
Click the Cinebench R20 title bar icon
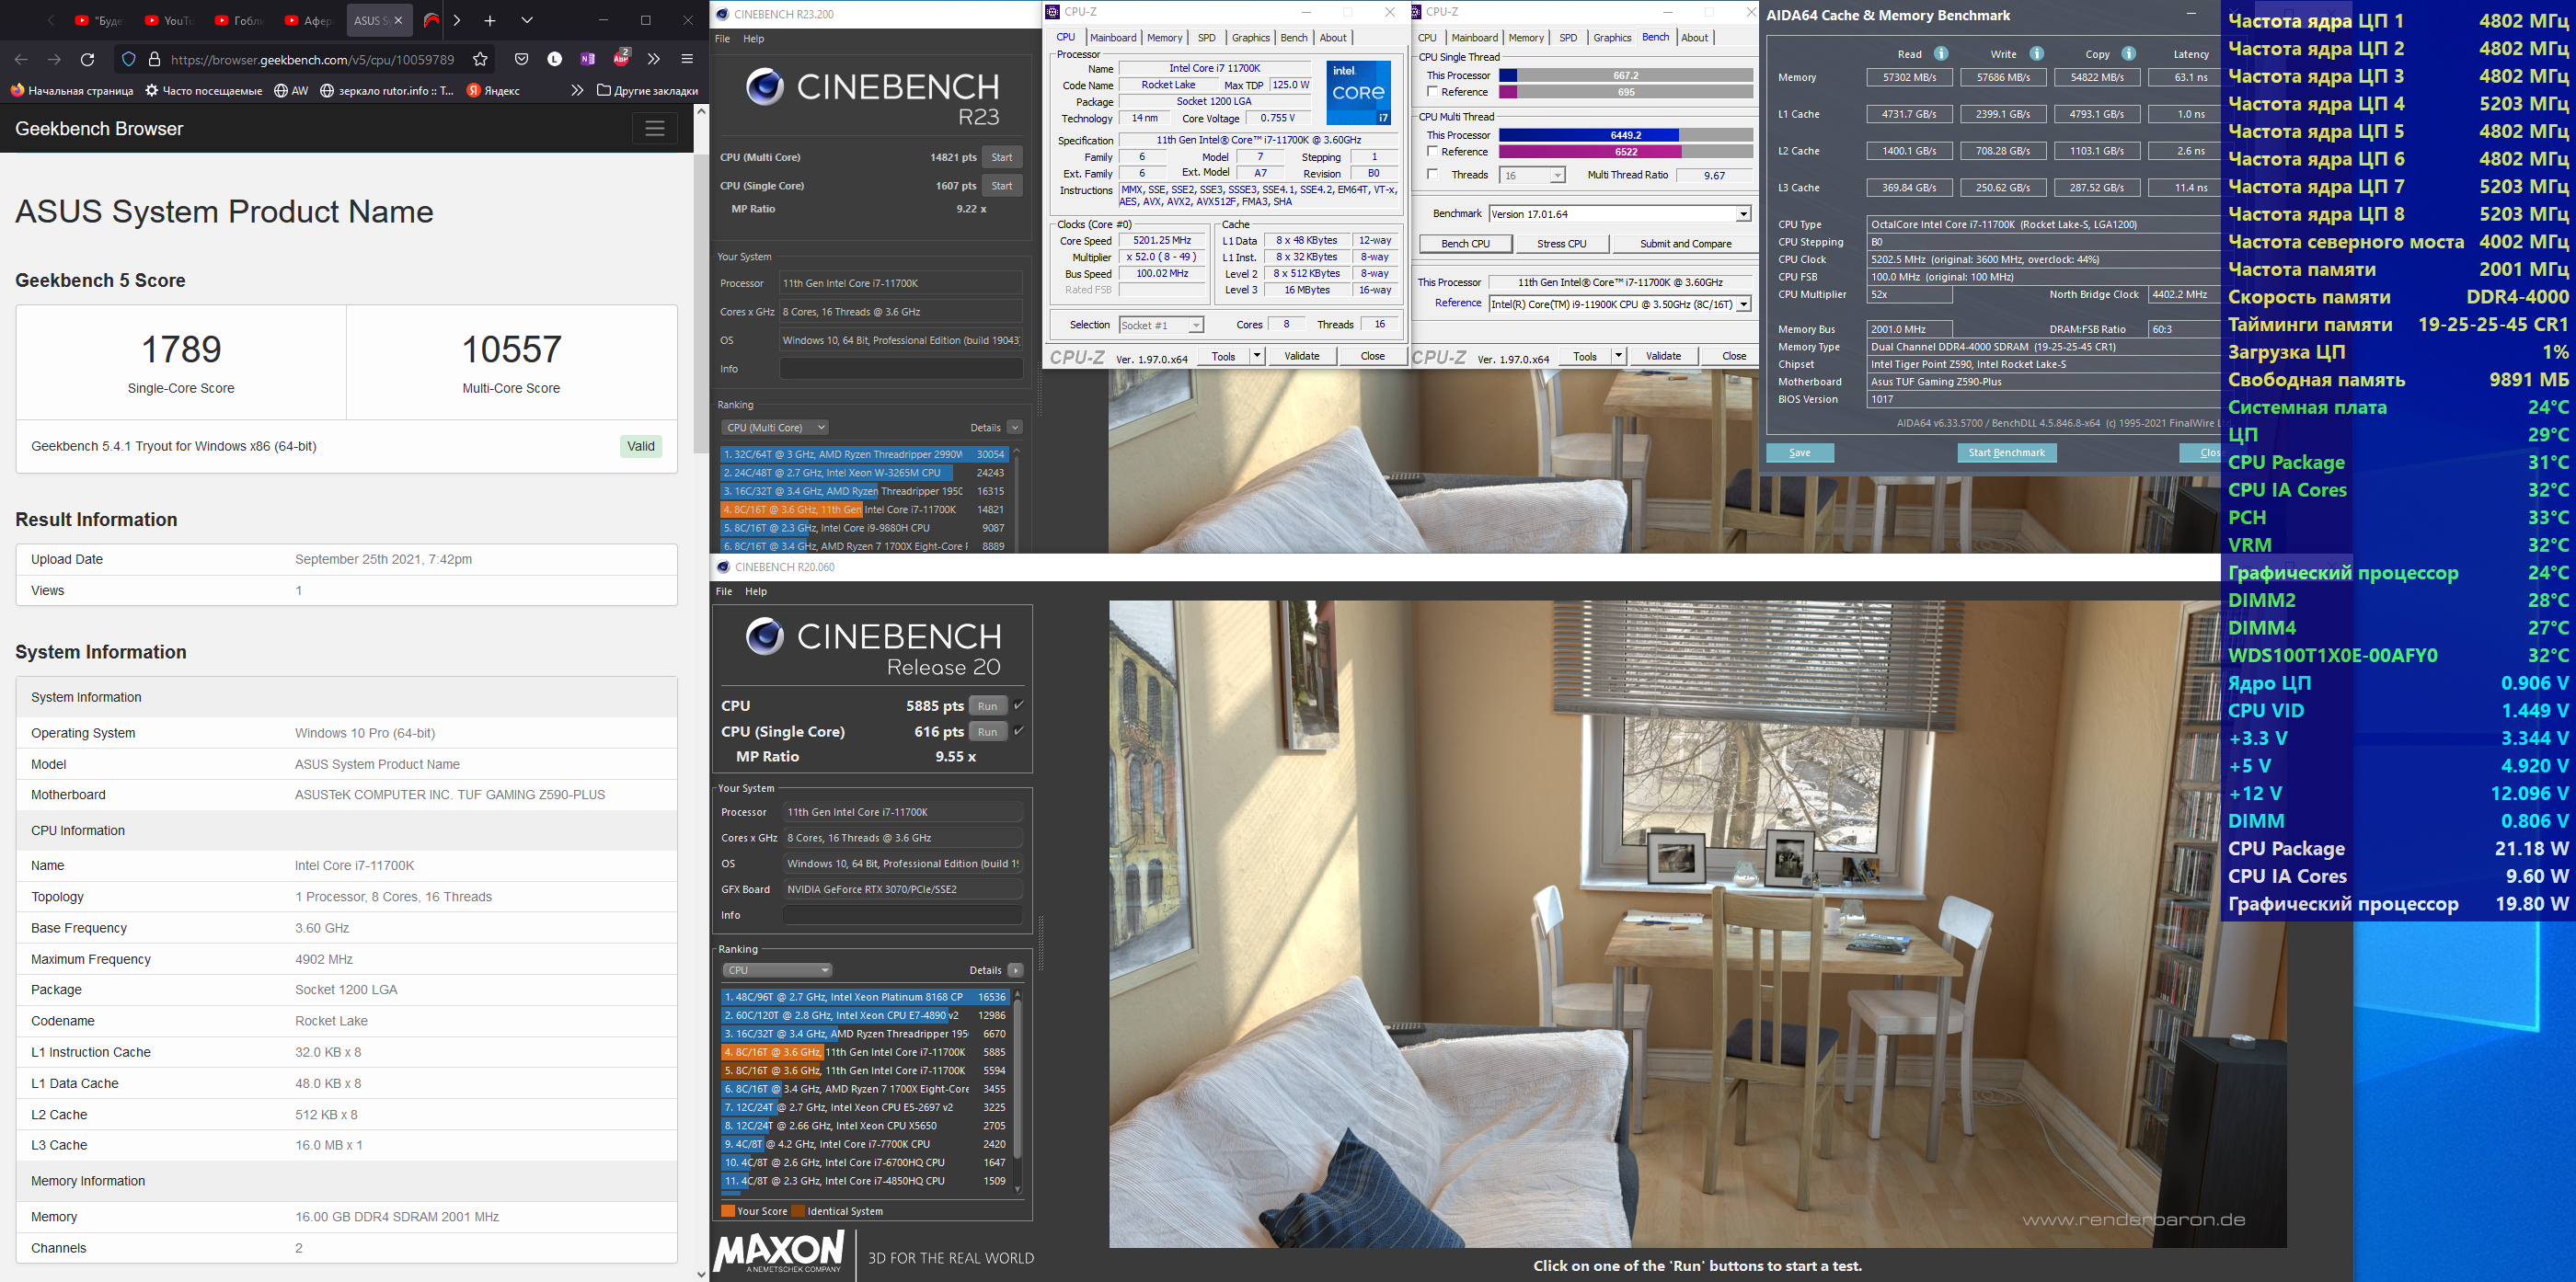(x=723, y=567)
